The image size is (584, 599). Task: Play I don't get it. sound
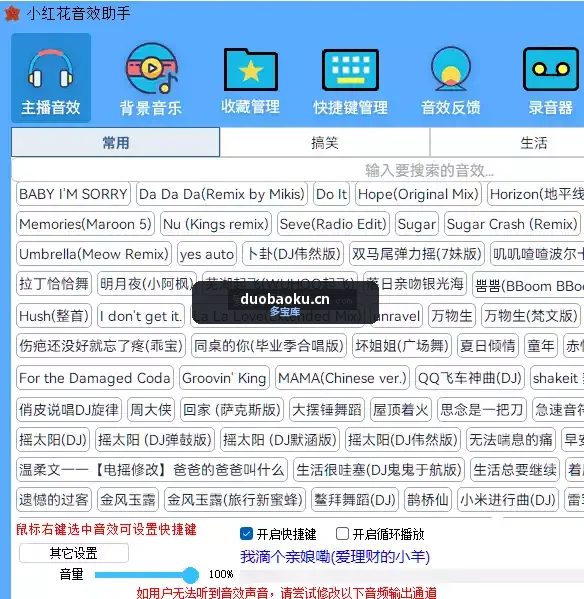141,316
